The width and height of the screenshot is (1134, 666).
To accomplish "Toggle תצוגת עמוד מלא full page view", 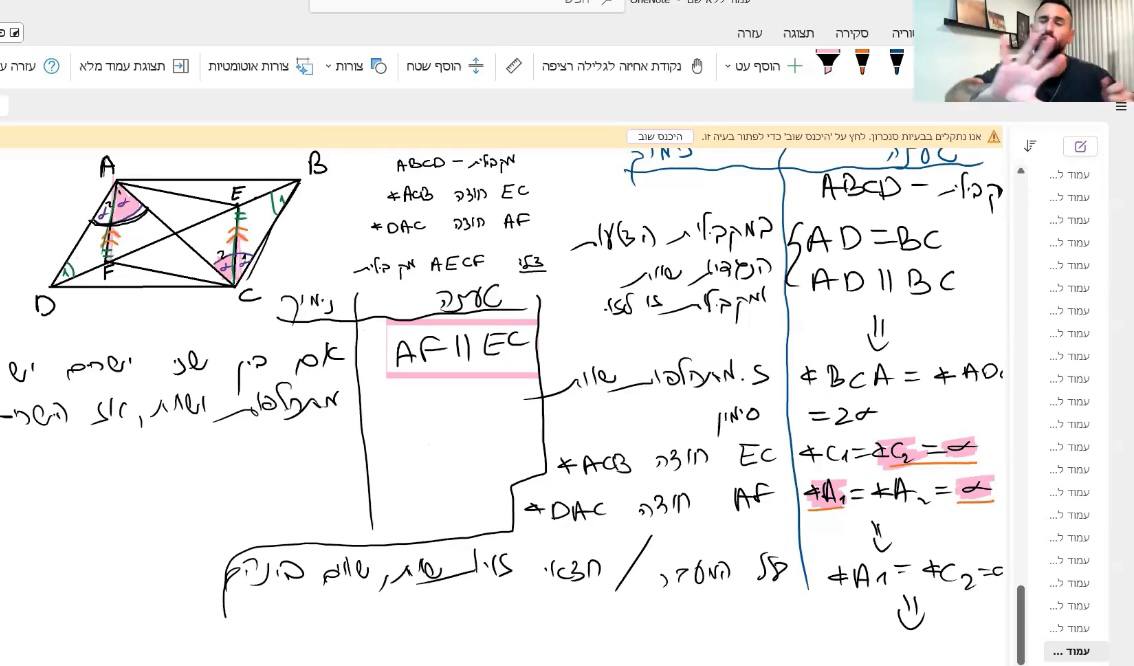I will pos(134,67).
